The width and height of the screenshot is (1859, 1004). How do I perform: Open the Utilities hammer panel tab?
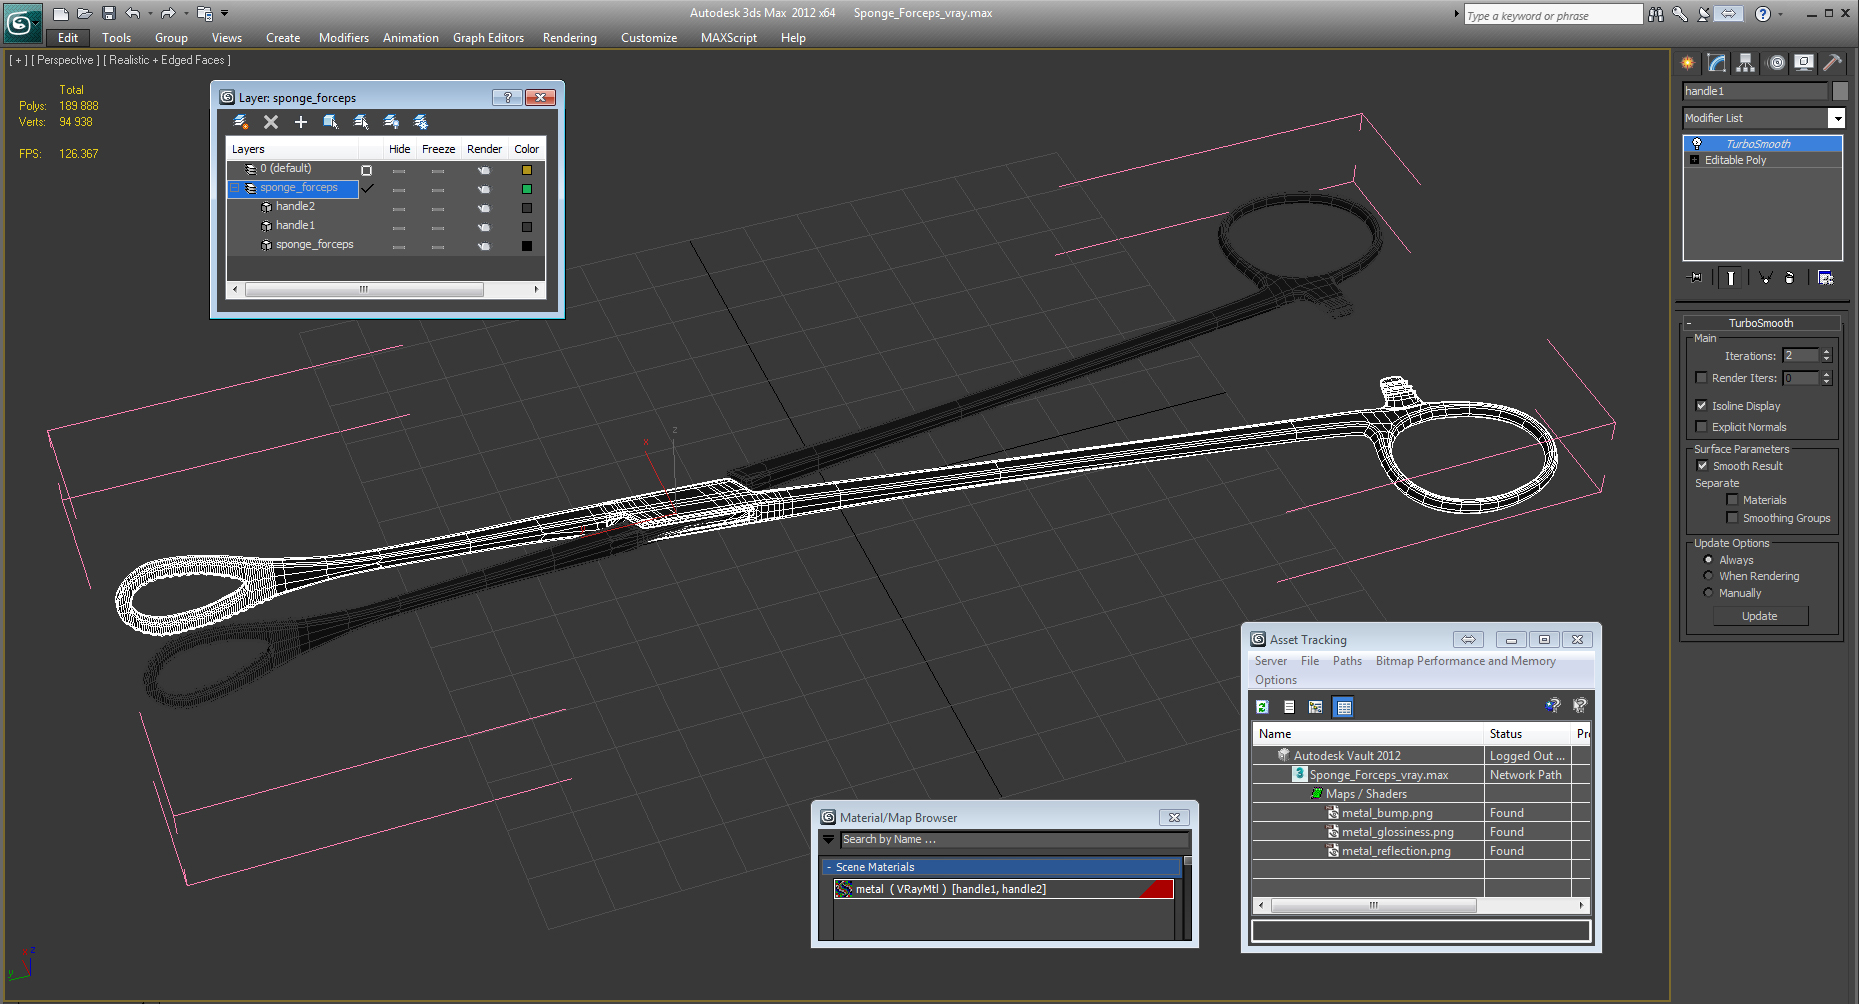point(1833,63)
